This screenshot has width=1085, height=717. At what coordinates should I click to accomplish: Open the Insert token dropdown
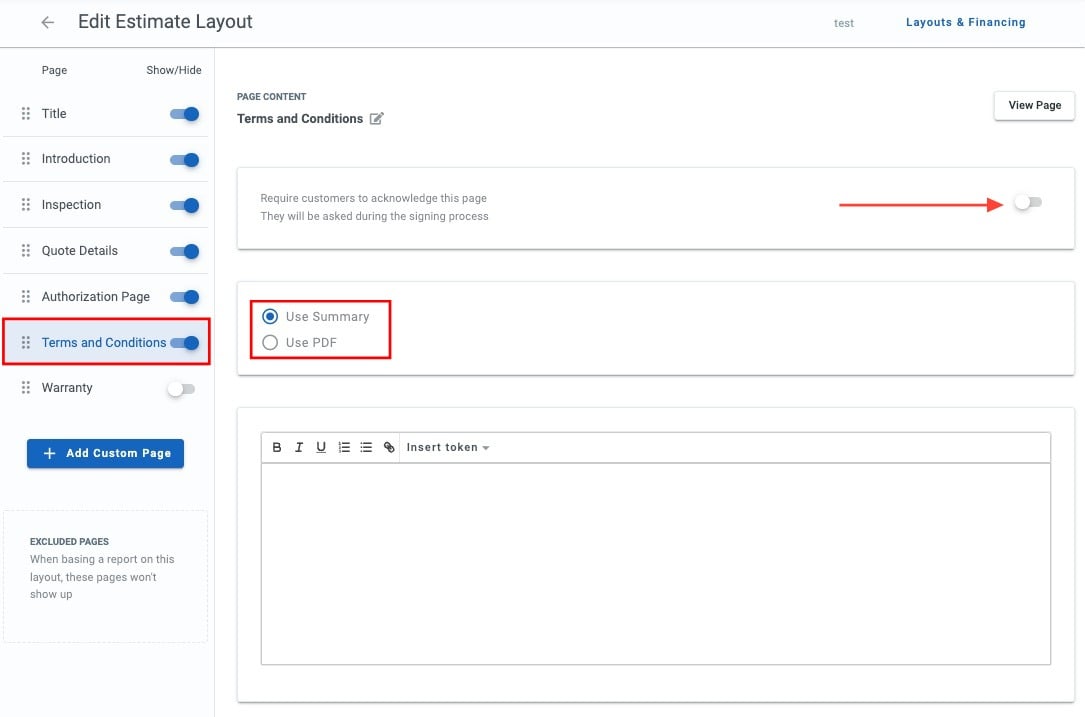[448, 447]
